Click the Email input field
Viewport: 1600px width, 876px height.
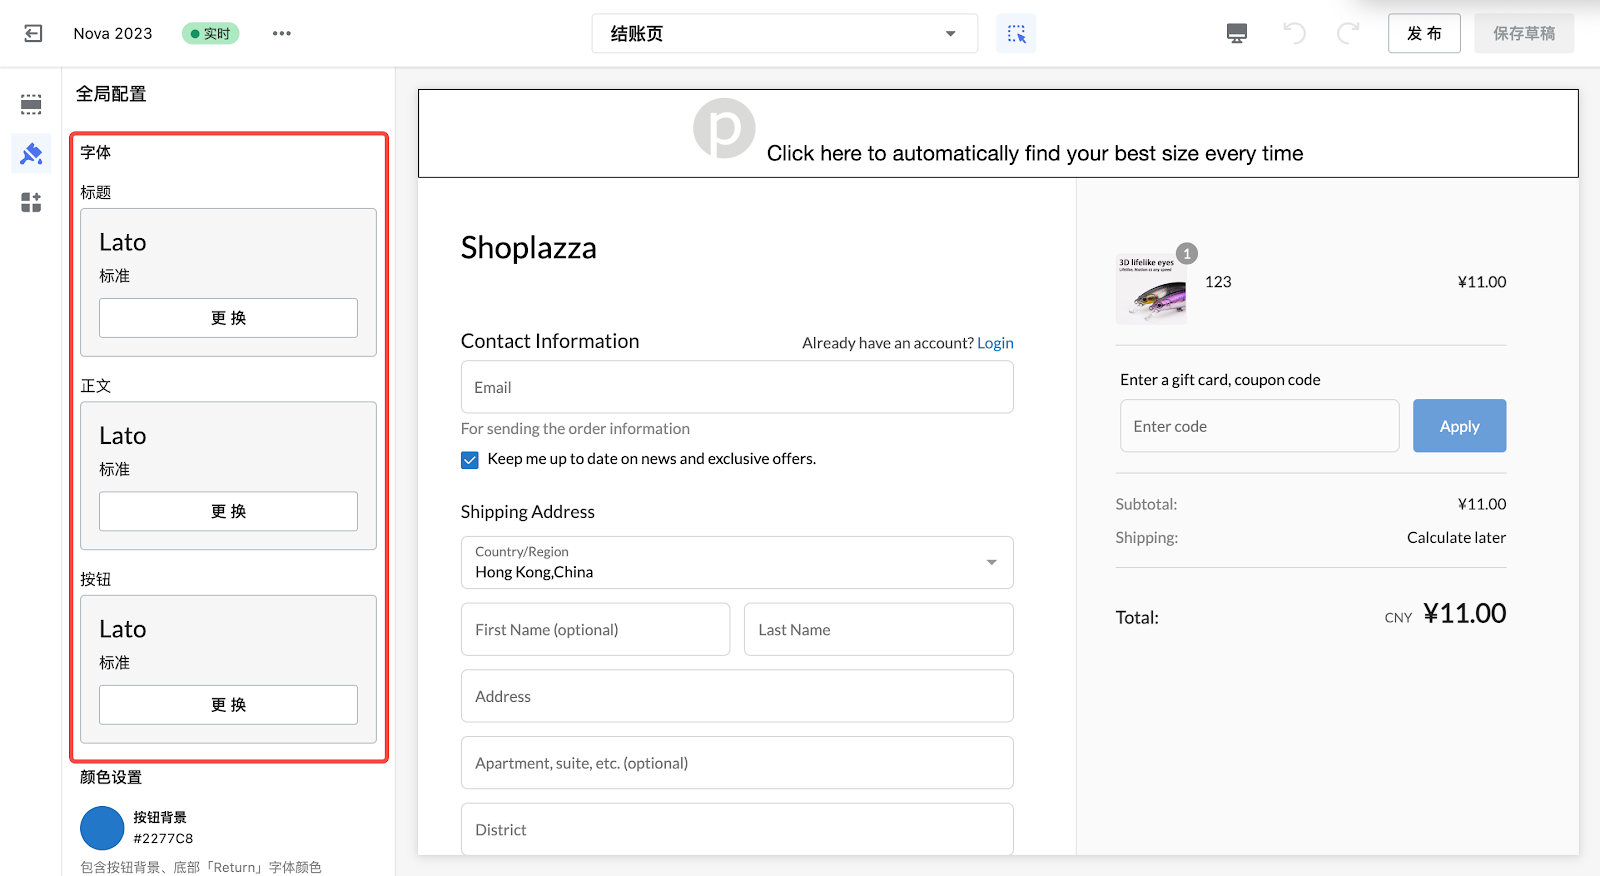tap(737, 387)
